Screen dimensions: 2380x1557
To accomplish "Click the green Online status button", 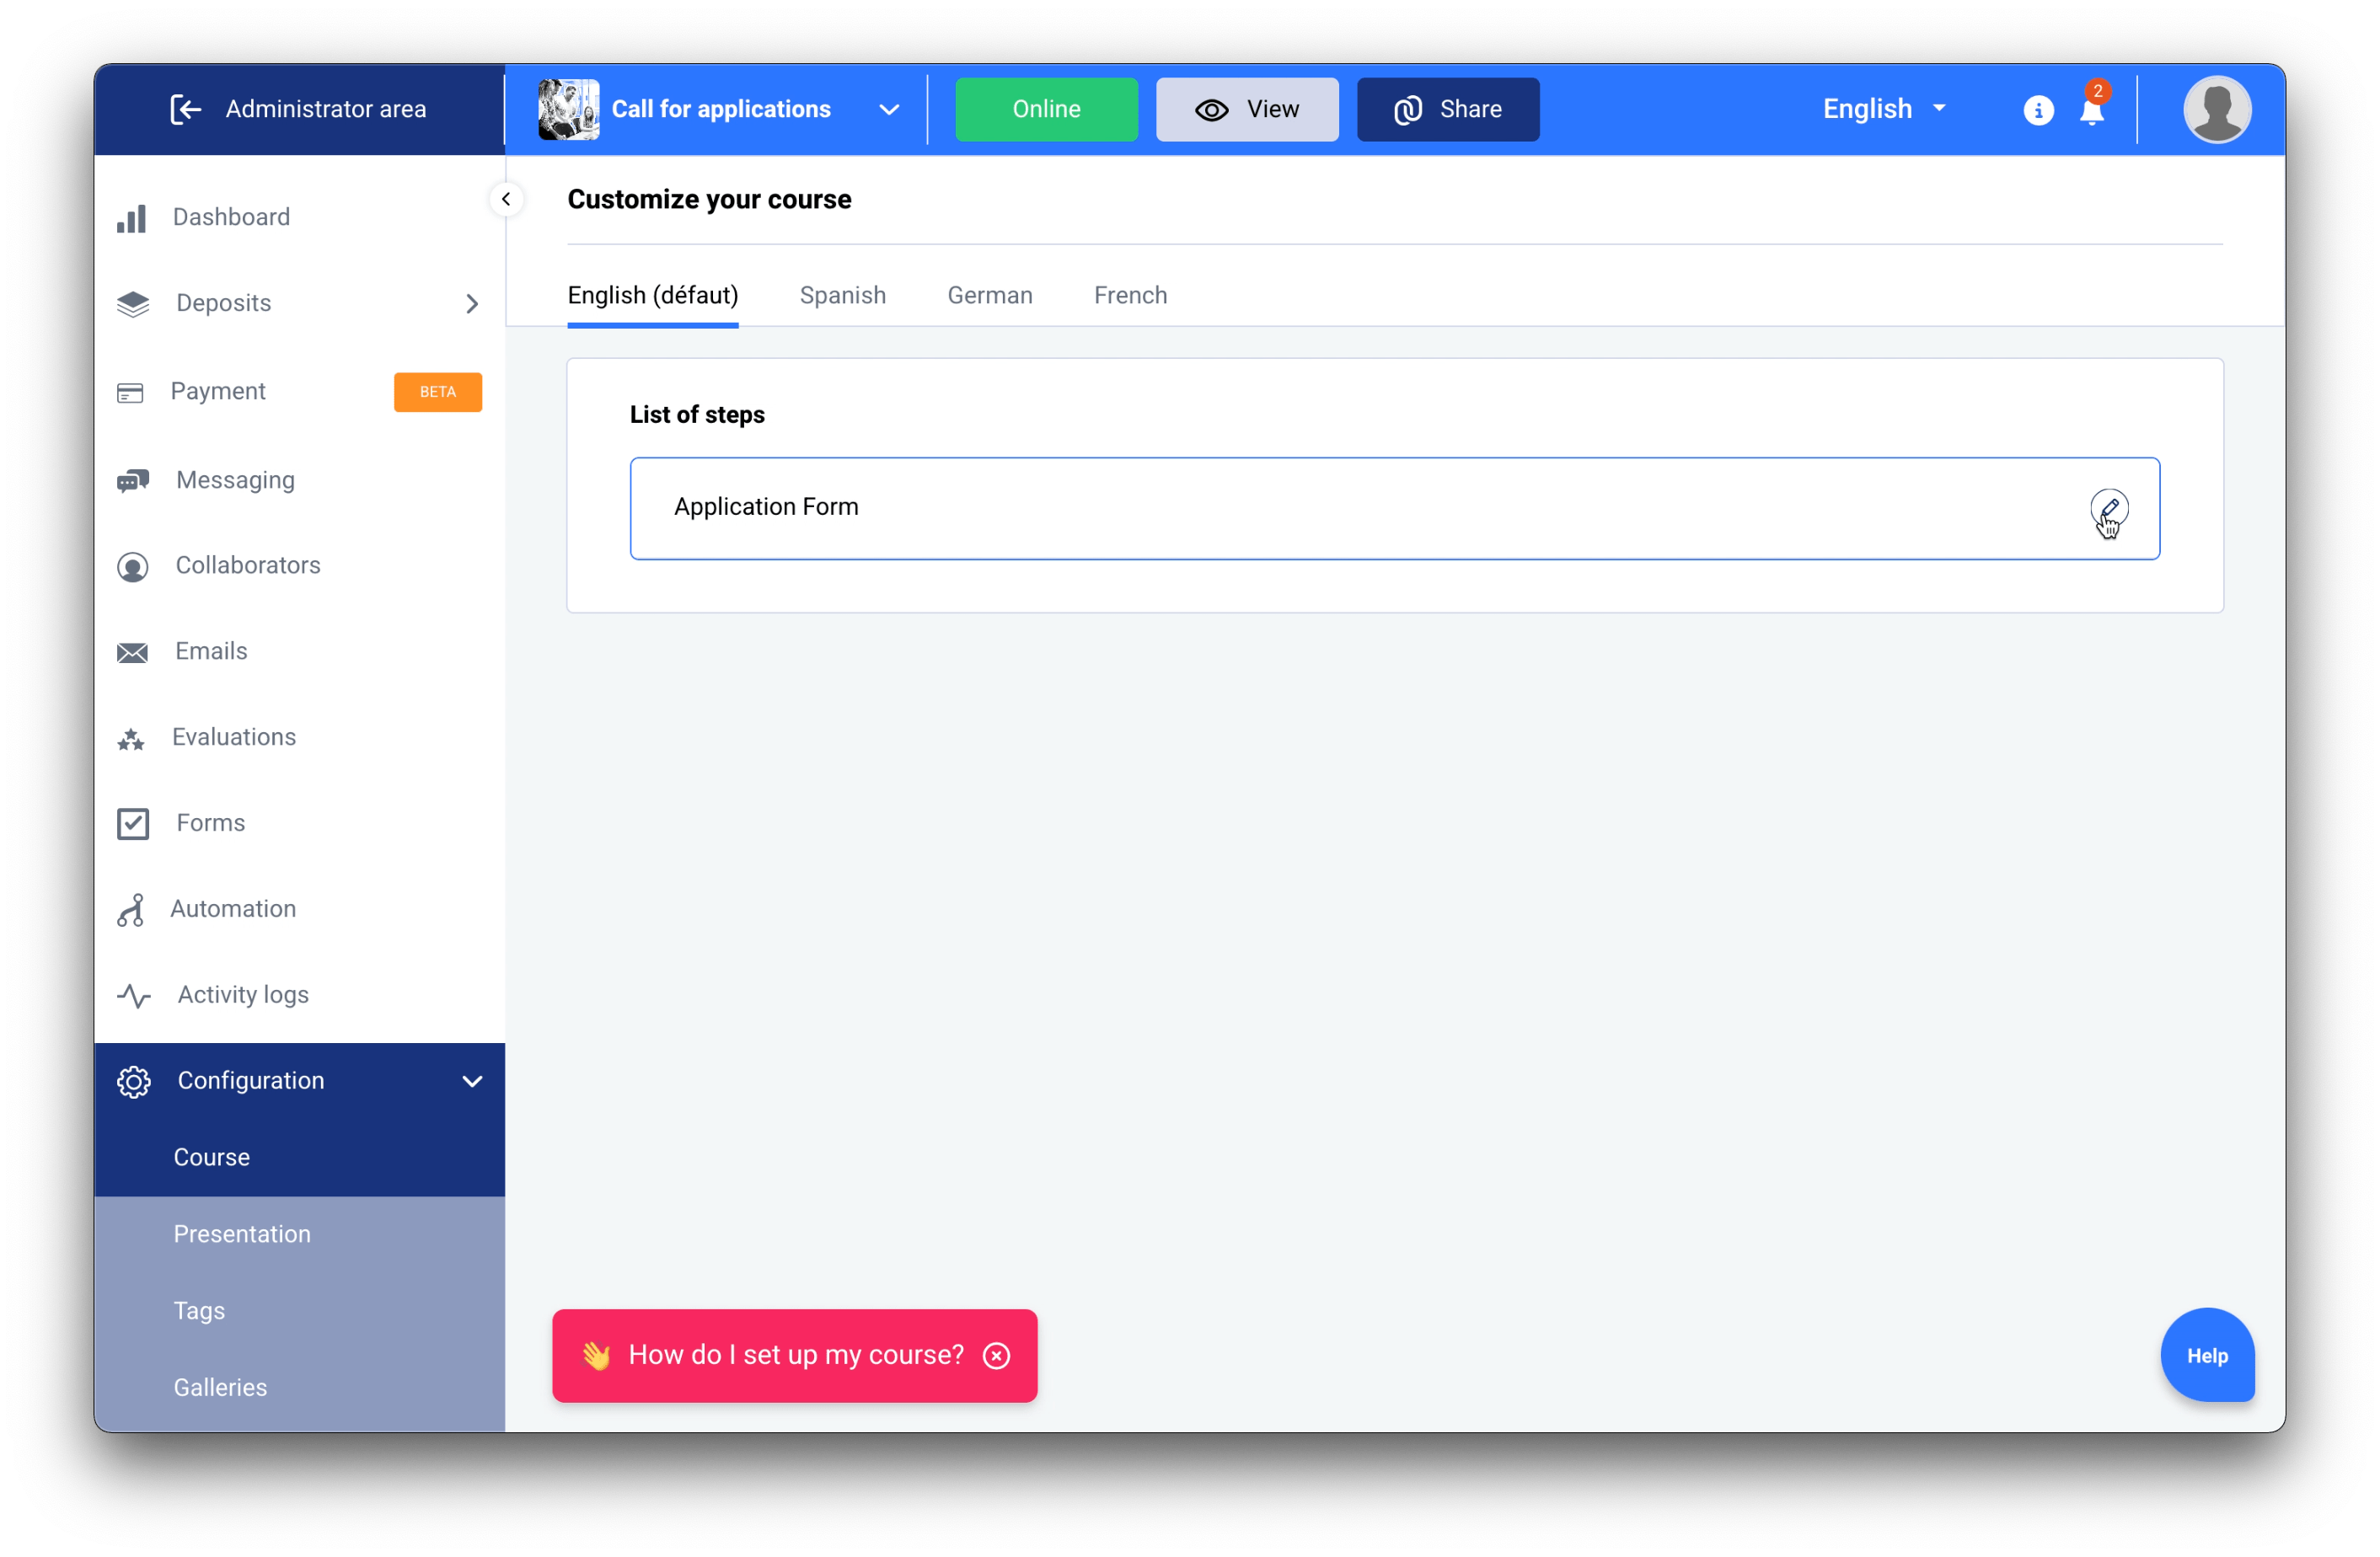I will 1046,109.
